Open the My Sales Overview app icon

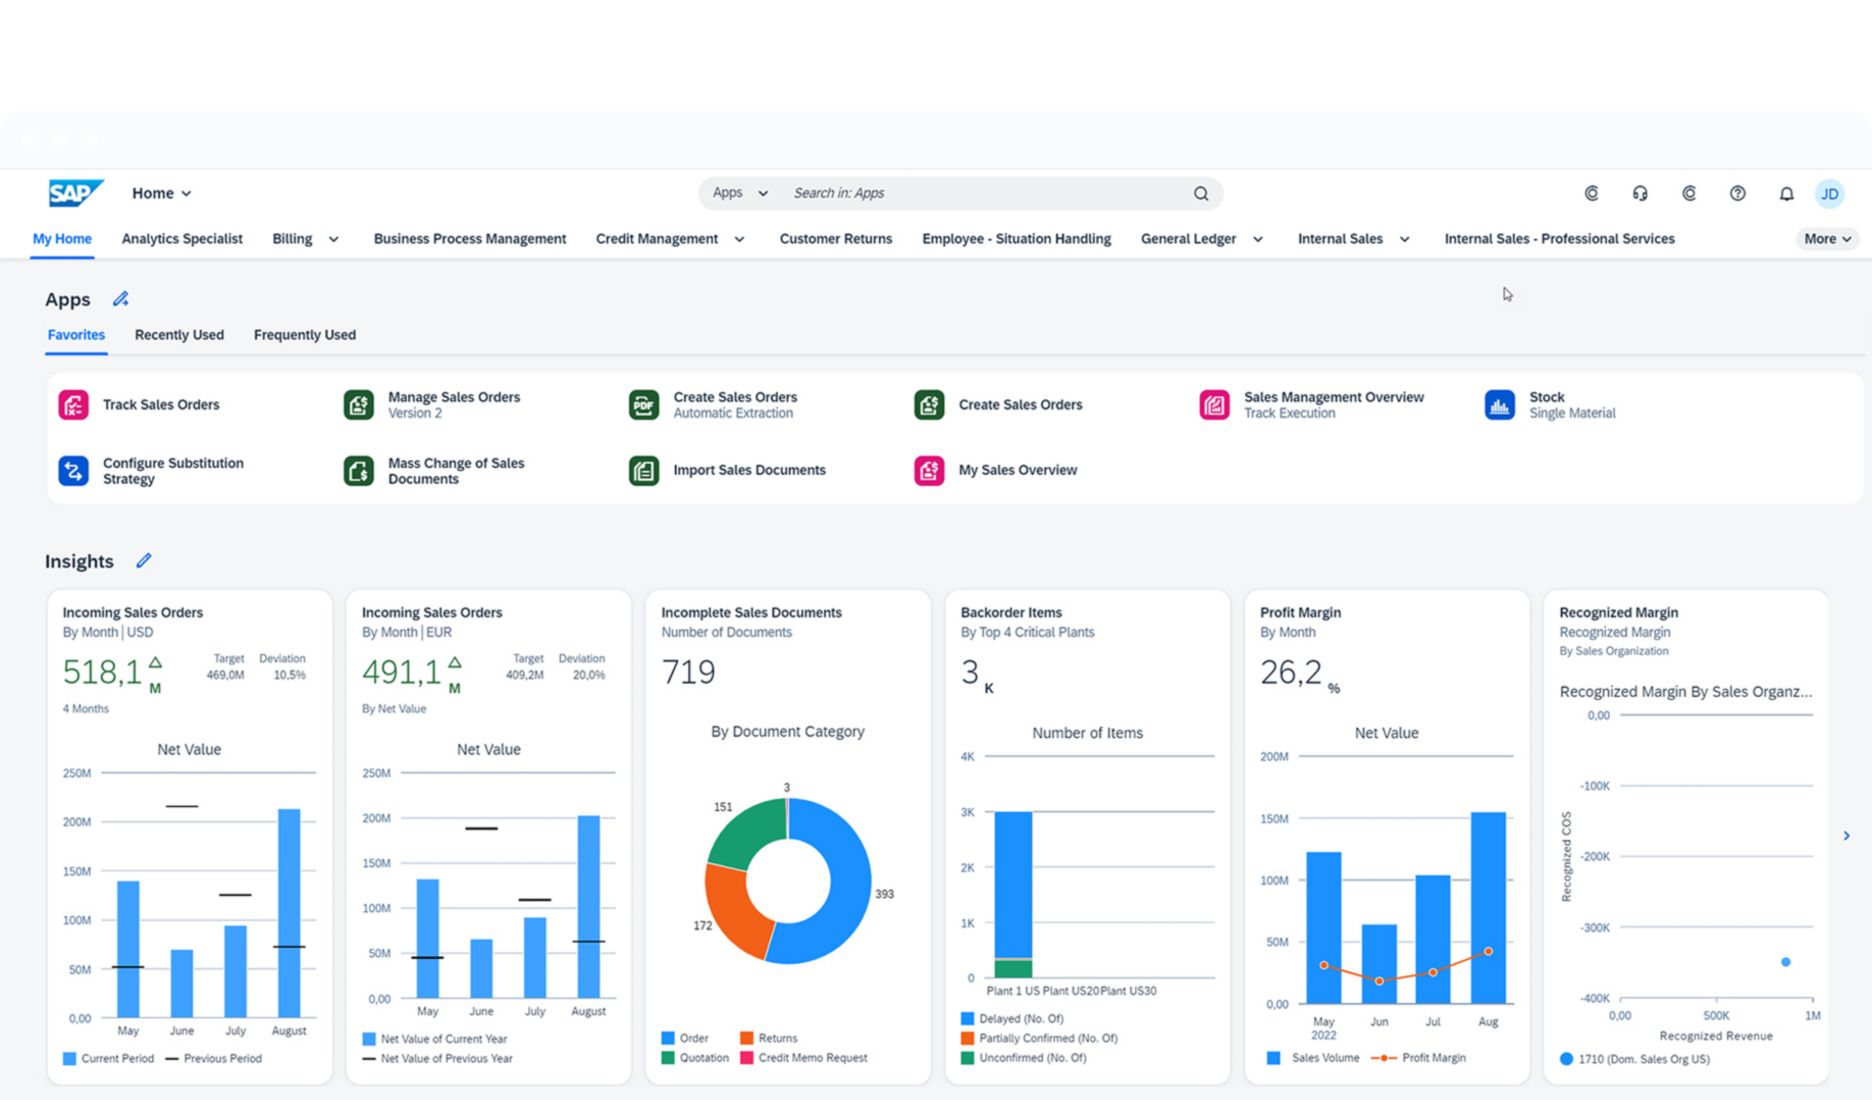(x=929, y=470)
